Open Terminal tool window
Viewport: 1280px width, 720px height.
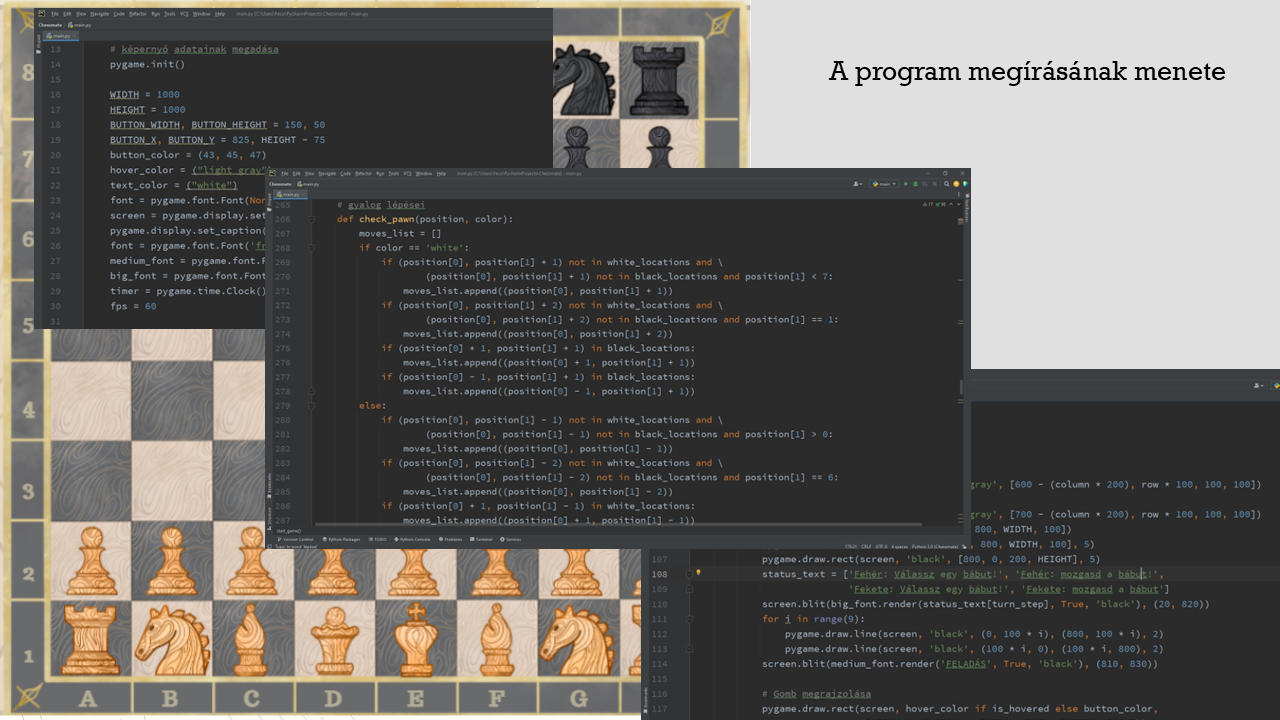481,539
